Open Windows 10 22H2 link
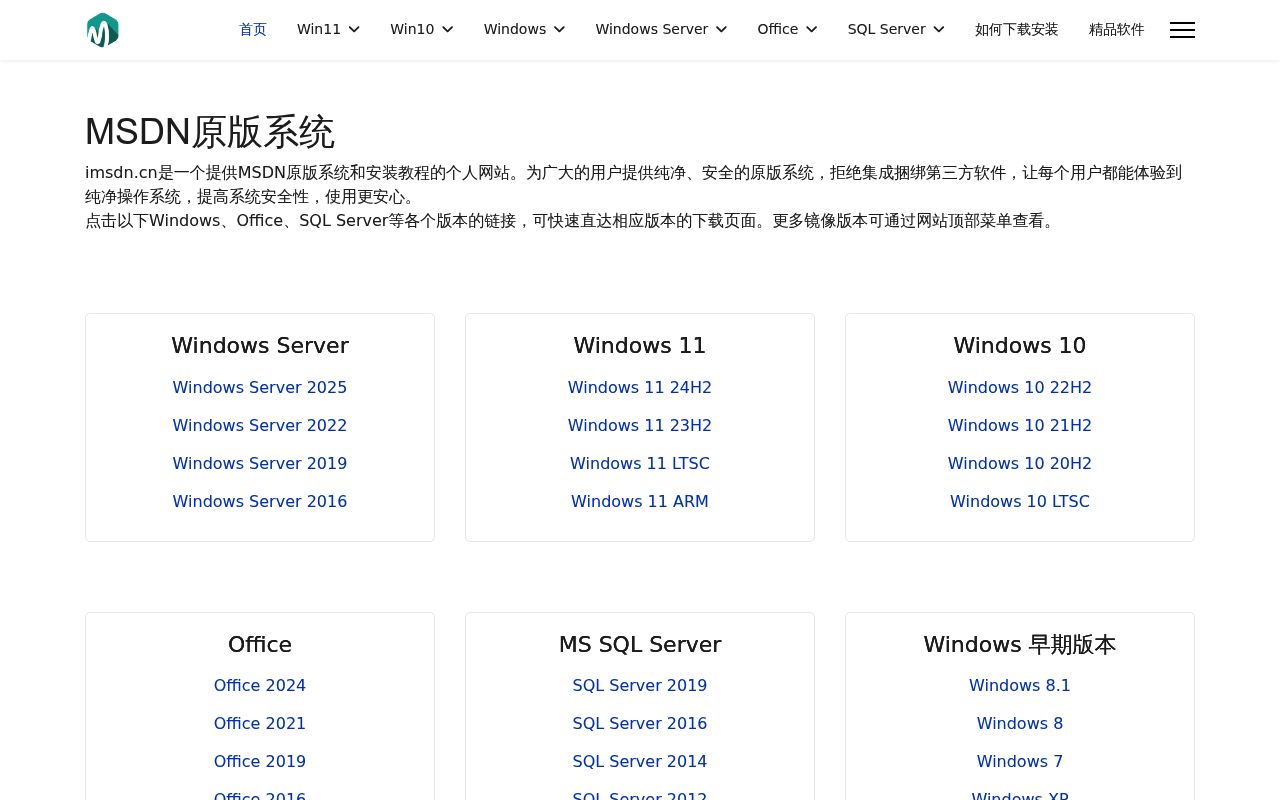Image resolution: width=1280 pixels, height=800 pixels. 1020,388
